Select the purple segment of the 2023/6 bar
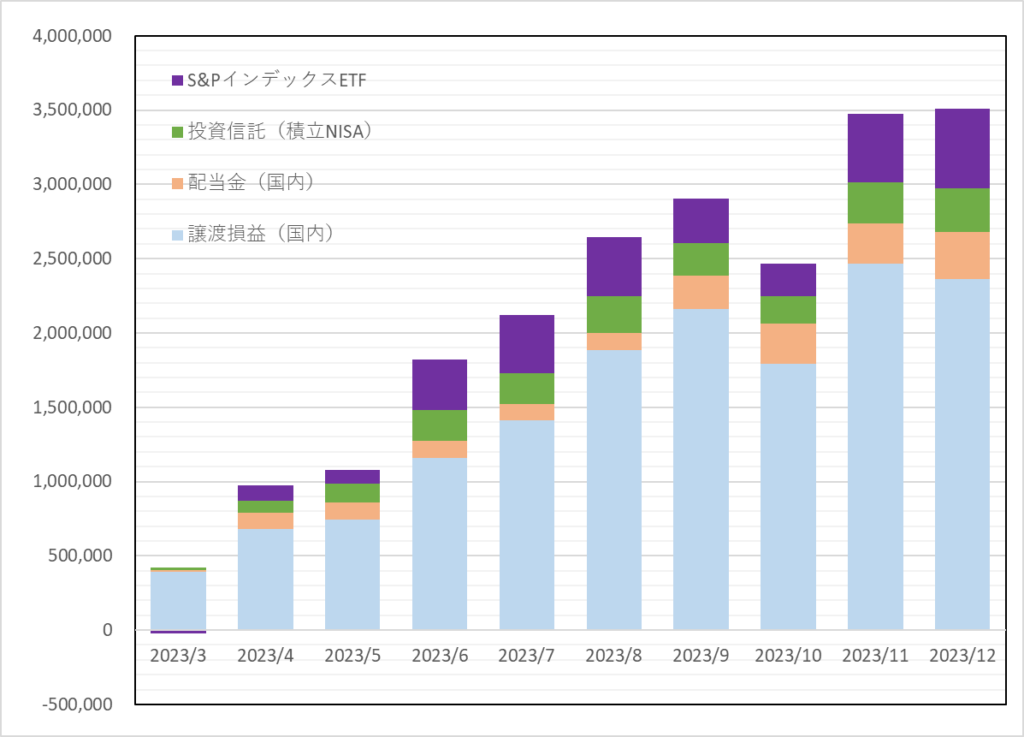 point(439,384)
